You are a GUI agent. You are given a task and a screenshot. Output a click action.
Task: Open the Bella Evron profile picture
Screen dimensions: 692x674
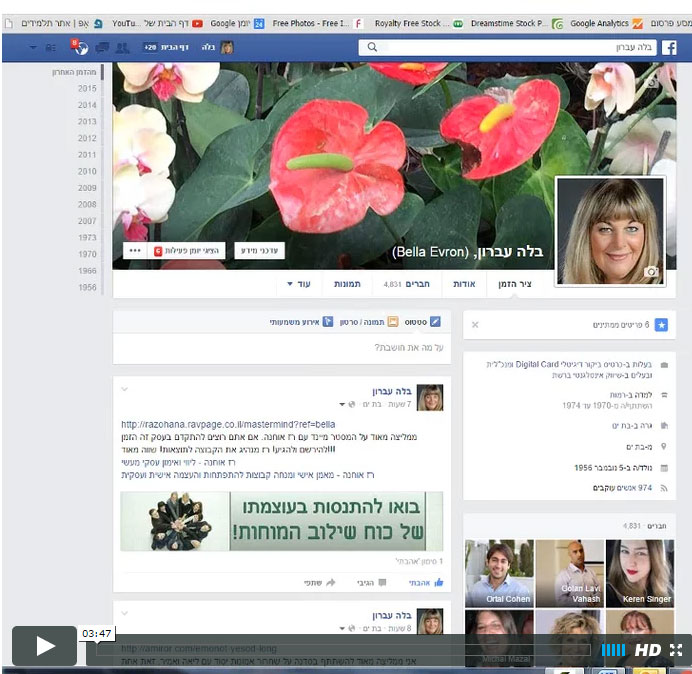(610, 231)
